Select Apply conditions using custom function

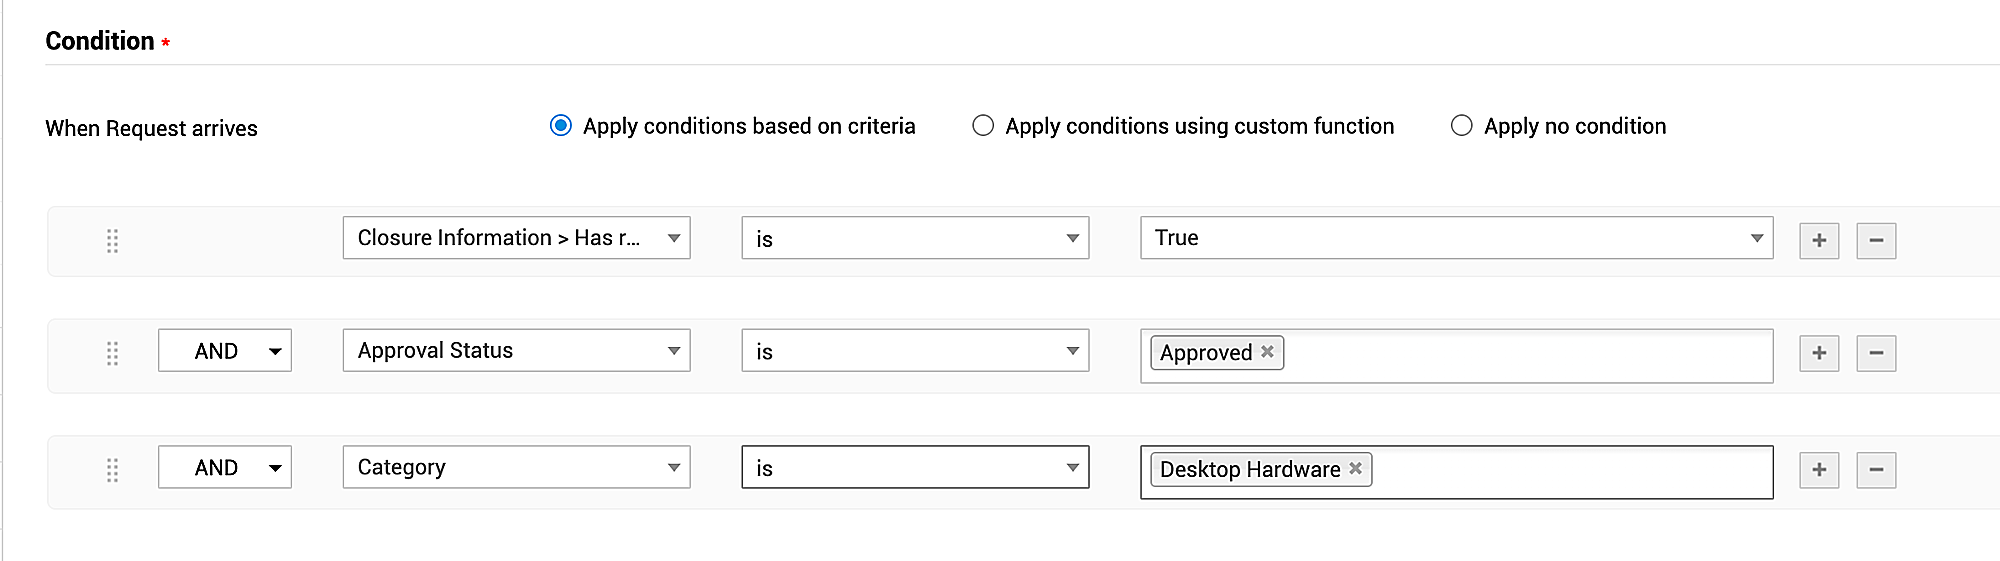[983, 126]
